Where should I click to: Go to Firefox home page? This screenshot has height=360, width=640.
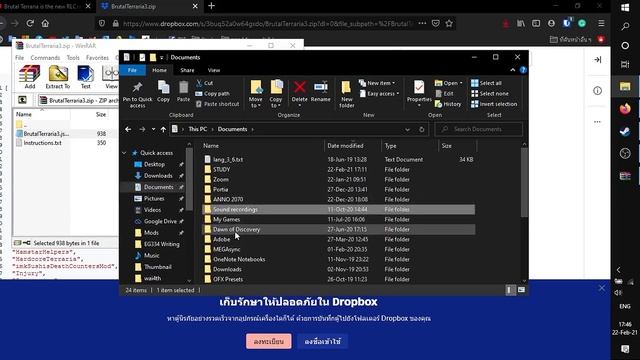coord(45,23)
